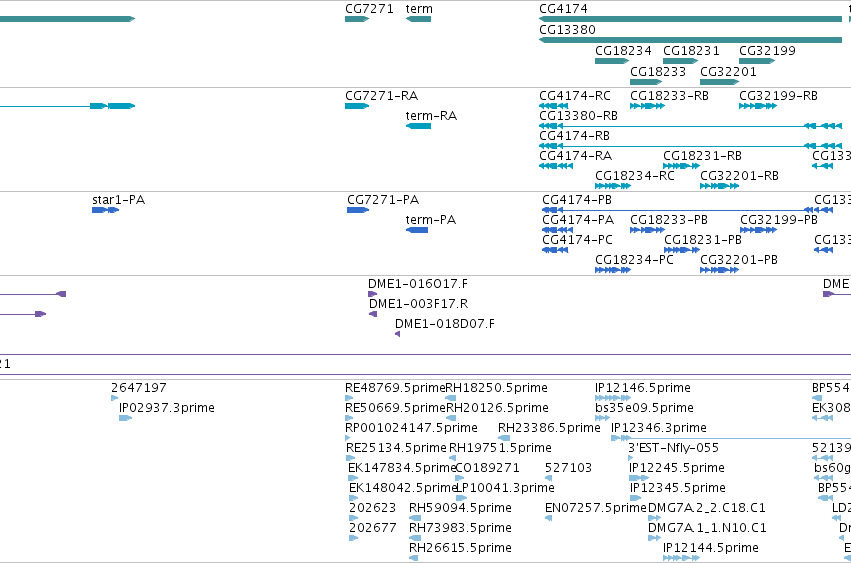Select the star1-PA protein label
The width and height of the screenshot is (851, 563).
118,200
